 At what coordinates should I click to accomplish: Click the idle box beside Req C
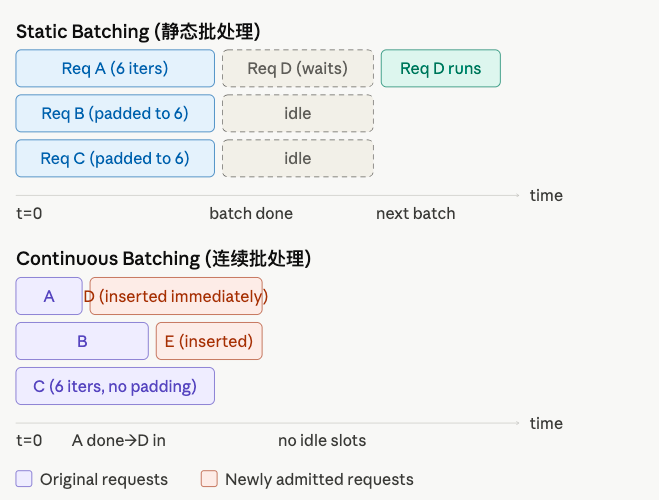[x=297, y=159]
